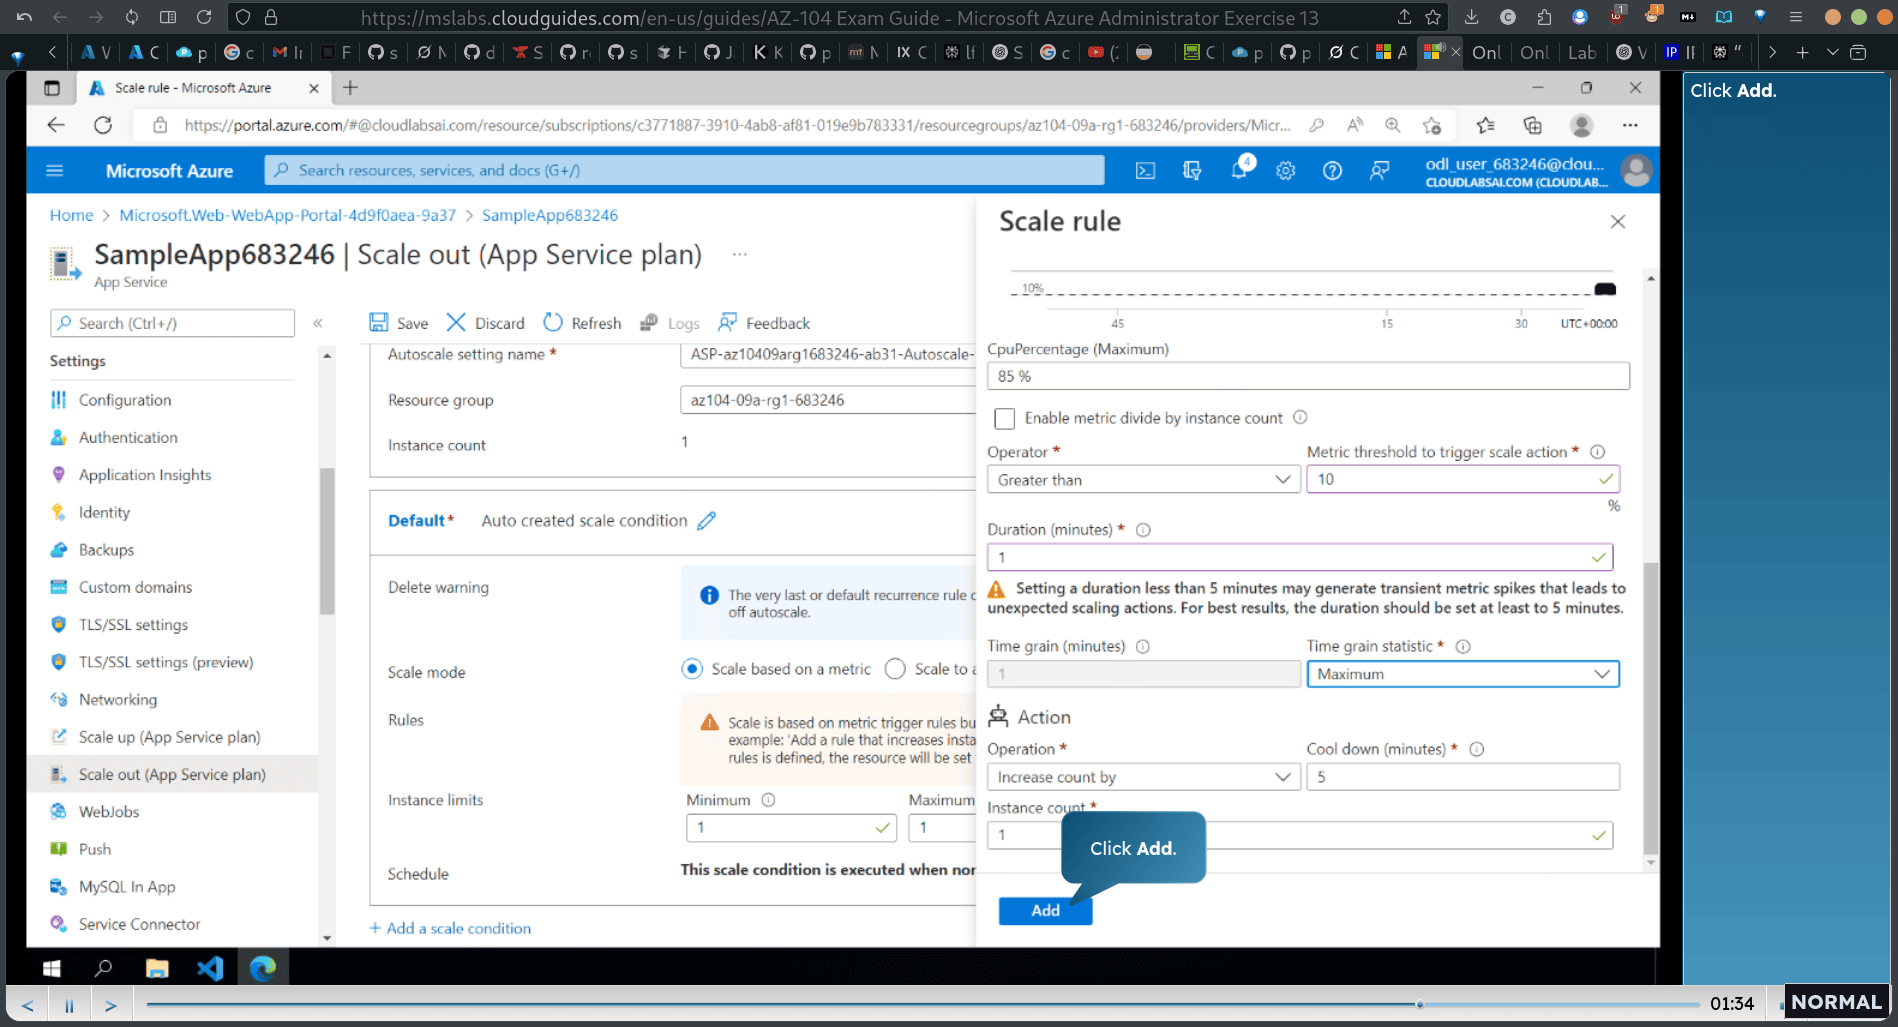1898x1027 pixels.
Task: Click the Microsoft.Web-WebApp-Portal breadcrumb link
Action: coord(288,215)
